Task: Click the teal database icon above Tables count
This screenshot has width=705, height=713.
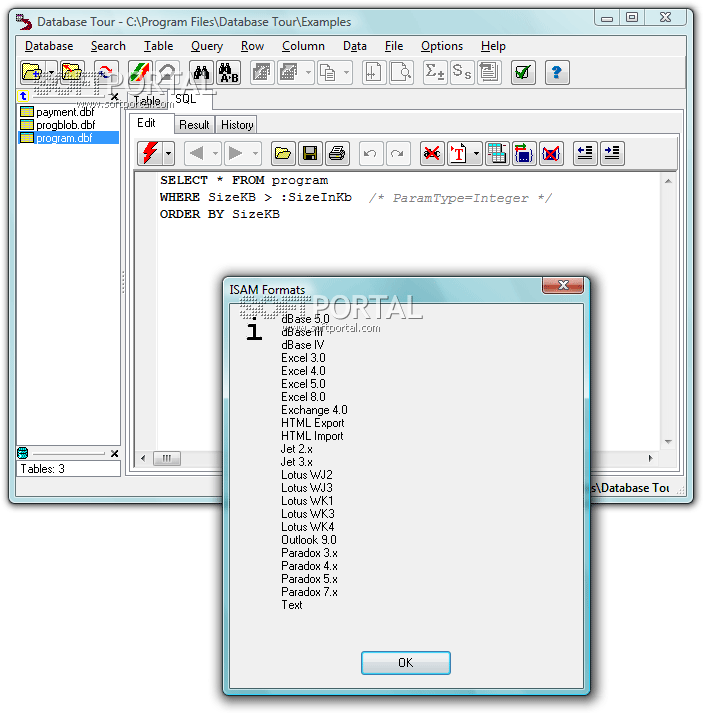Action: click(22, 453)
